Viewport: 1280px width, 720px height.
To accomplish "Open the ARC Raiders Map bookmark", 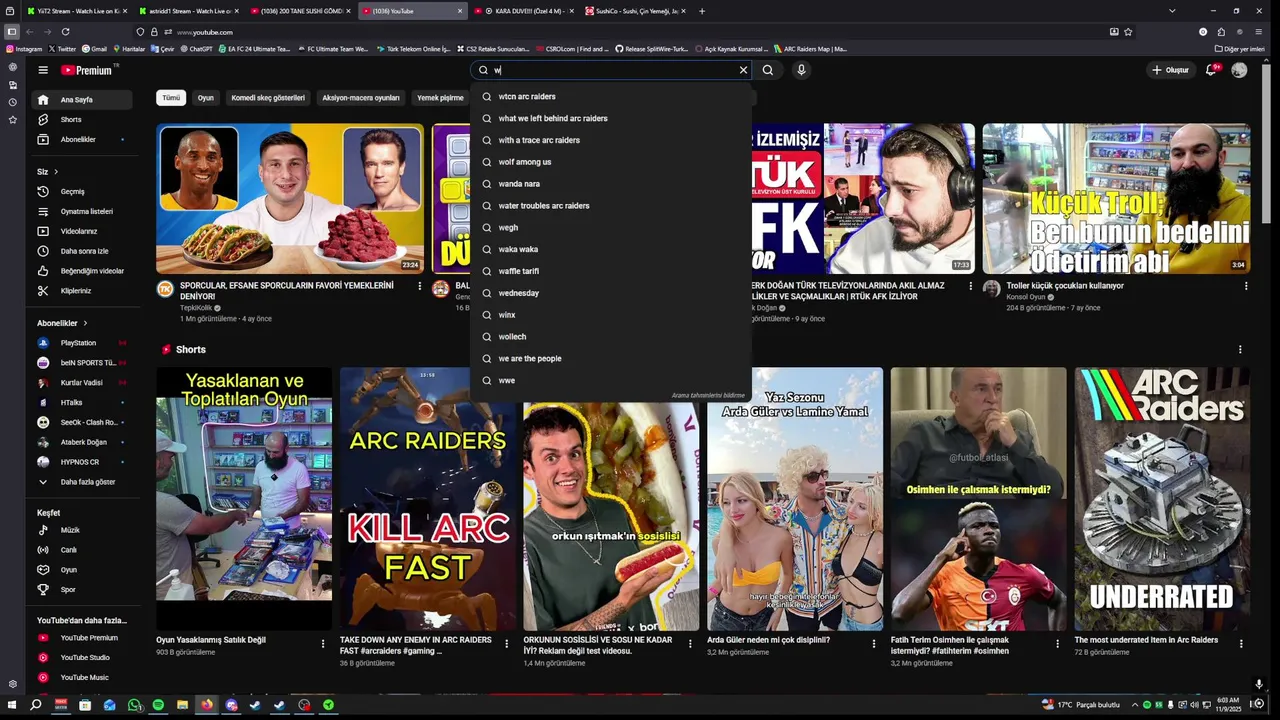I will 810,48.
